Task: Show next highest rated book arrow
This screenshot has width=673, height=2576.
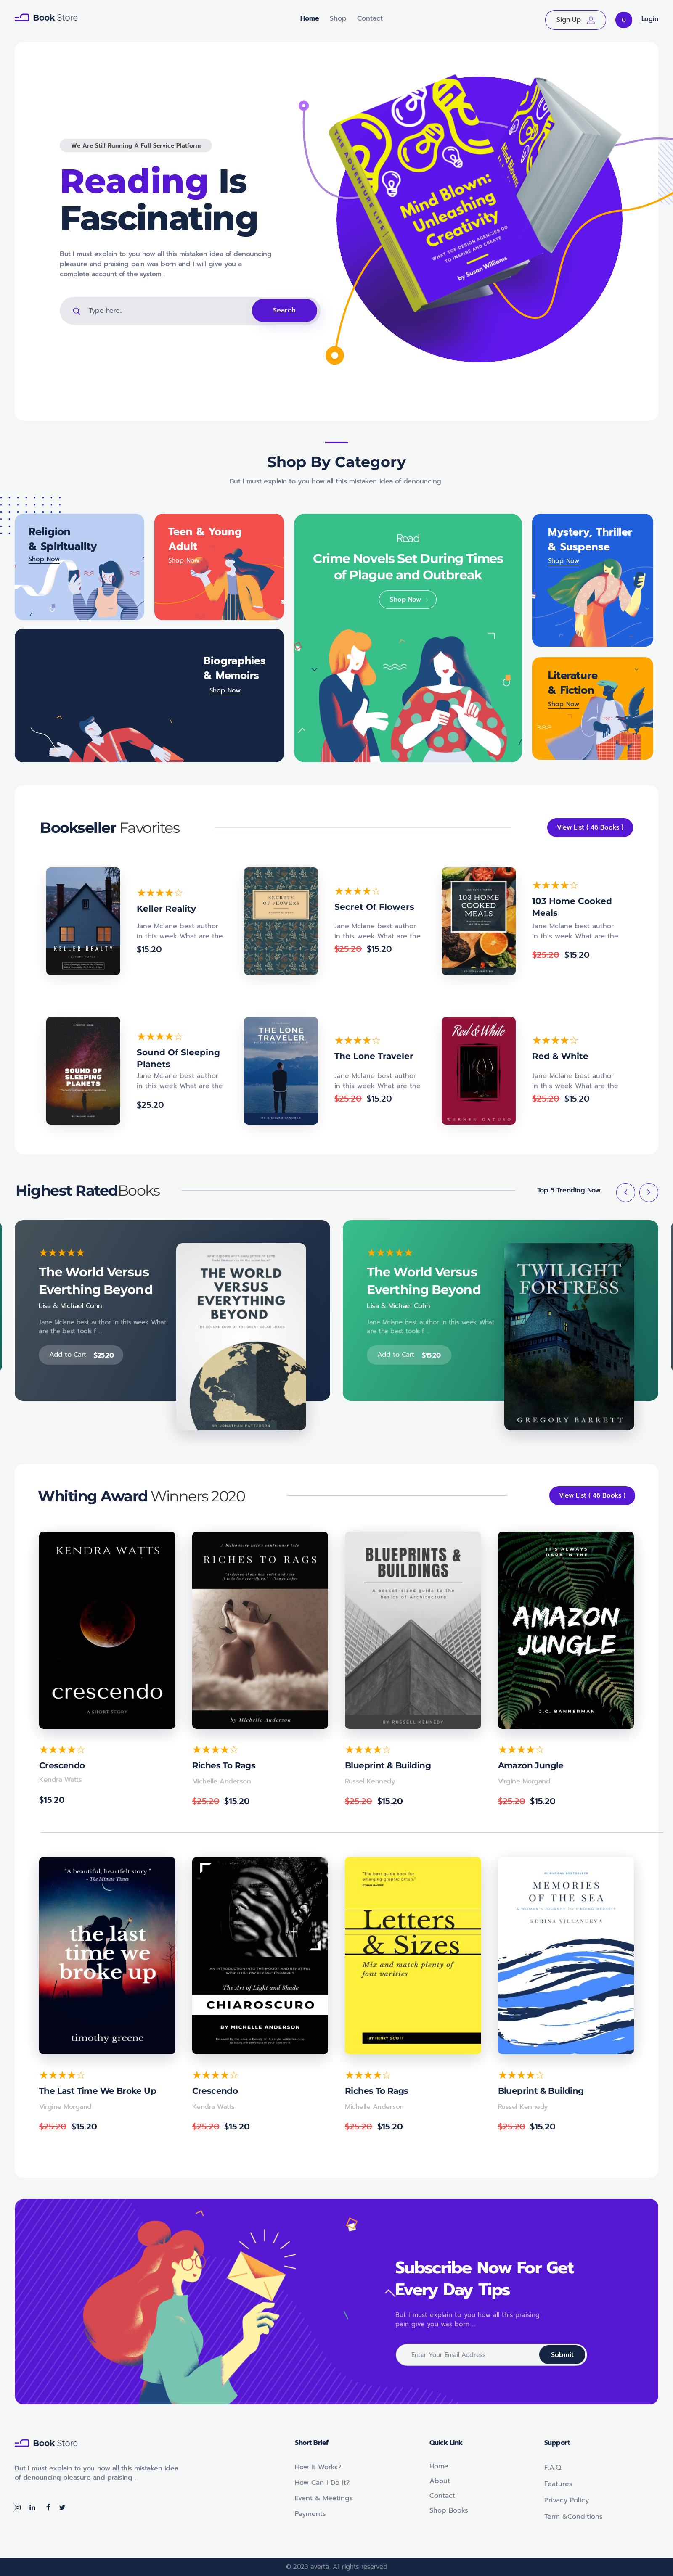Action: pos(649,1191)
